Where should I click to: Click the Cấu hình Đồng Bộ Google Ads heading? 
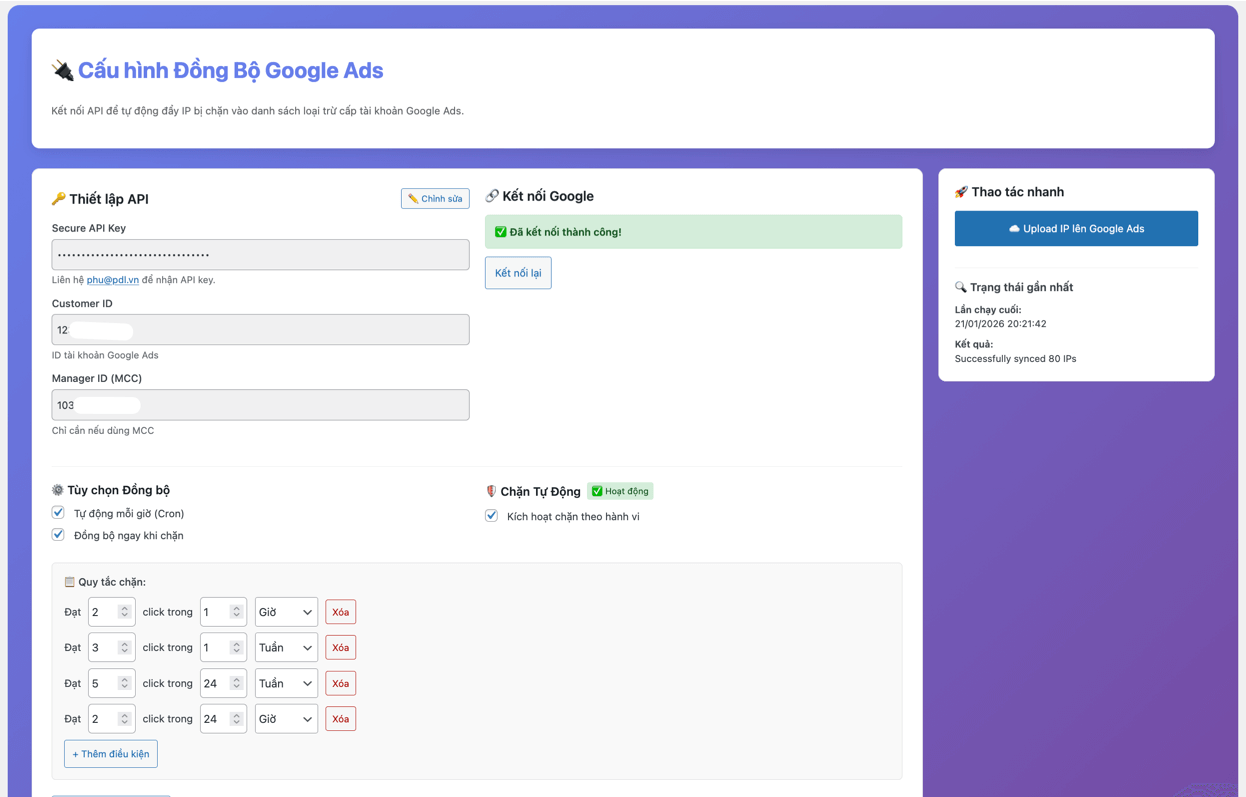pyautogui.click(x=230, y=70)
